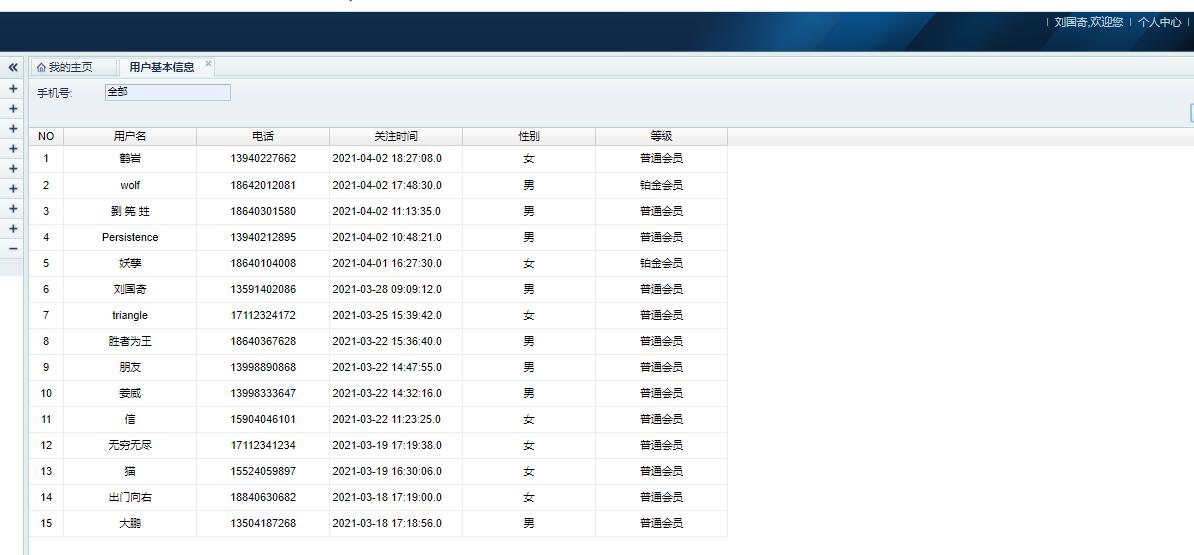This screenshot has width=1194, height=555.
Task: Click the double-chevron sidebar toggle icon
Action: (x=13, y=67)
